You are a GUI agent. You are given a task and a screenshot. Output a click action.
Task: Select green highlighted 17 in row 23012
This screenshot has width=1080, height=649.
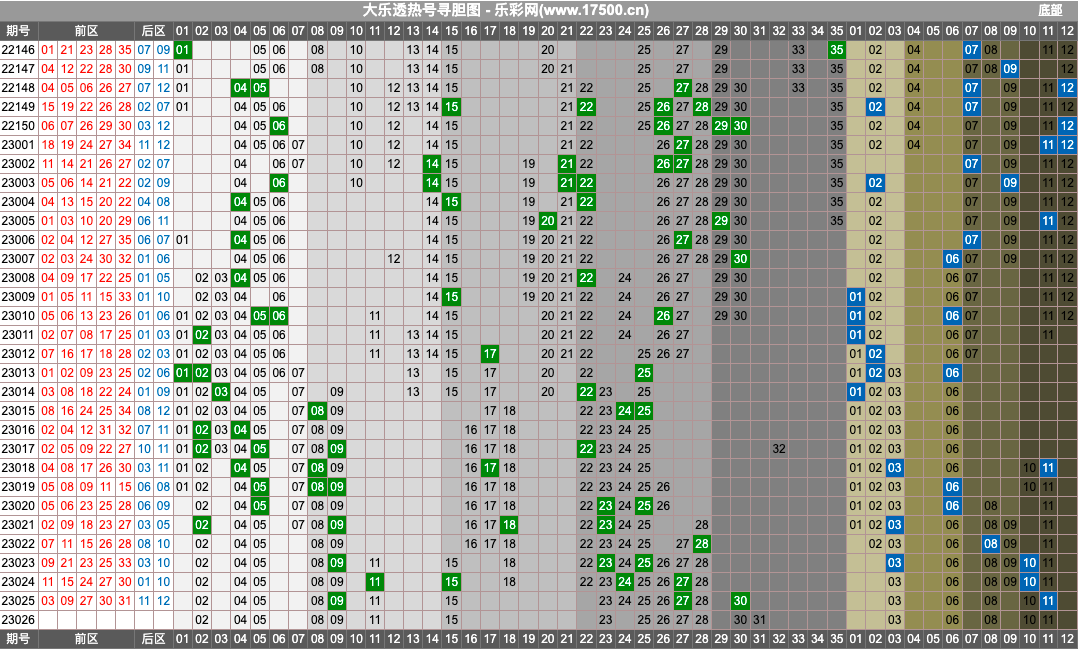(x=490, y=353)
